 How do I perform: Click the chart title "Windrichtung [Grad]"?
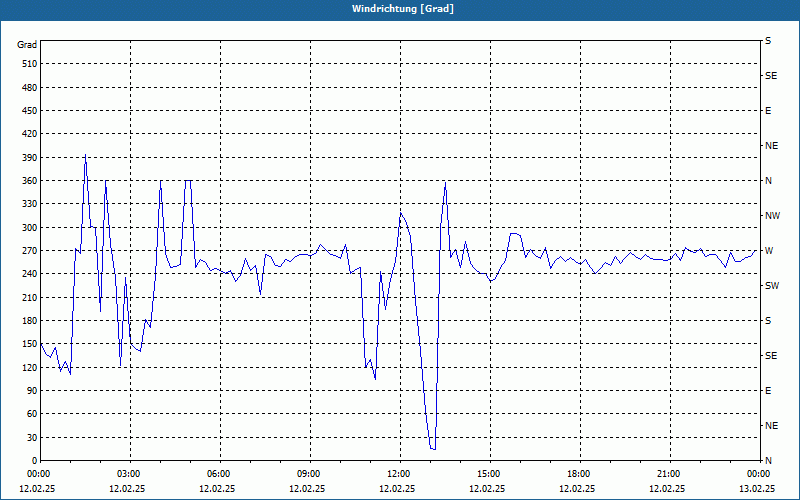403,9
